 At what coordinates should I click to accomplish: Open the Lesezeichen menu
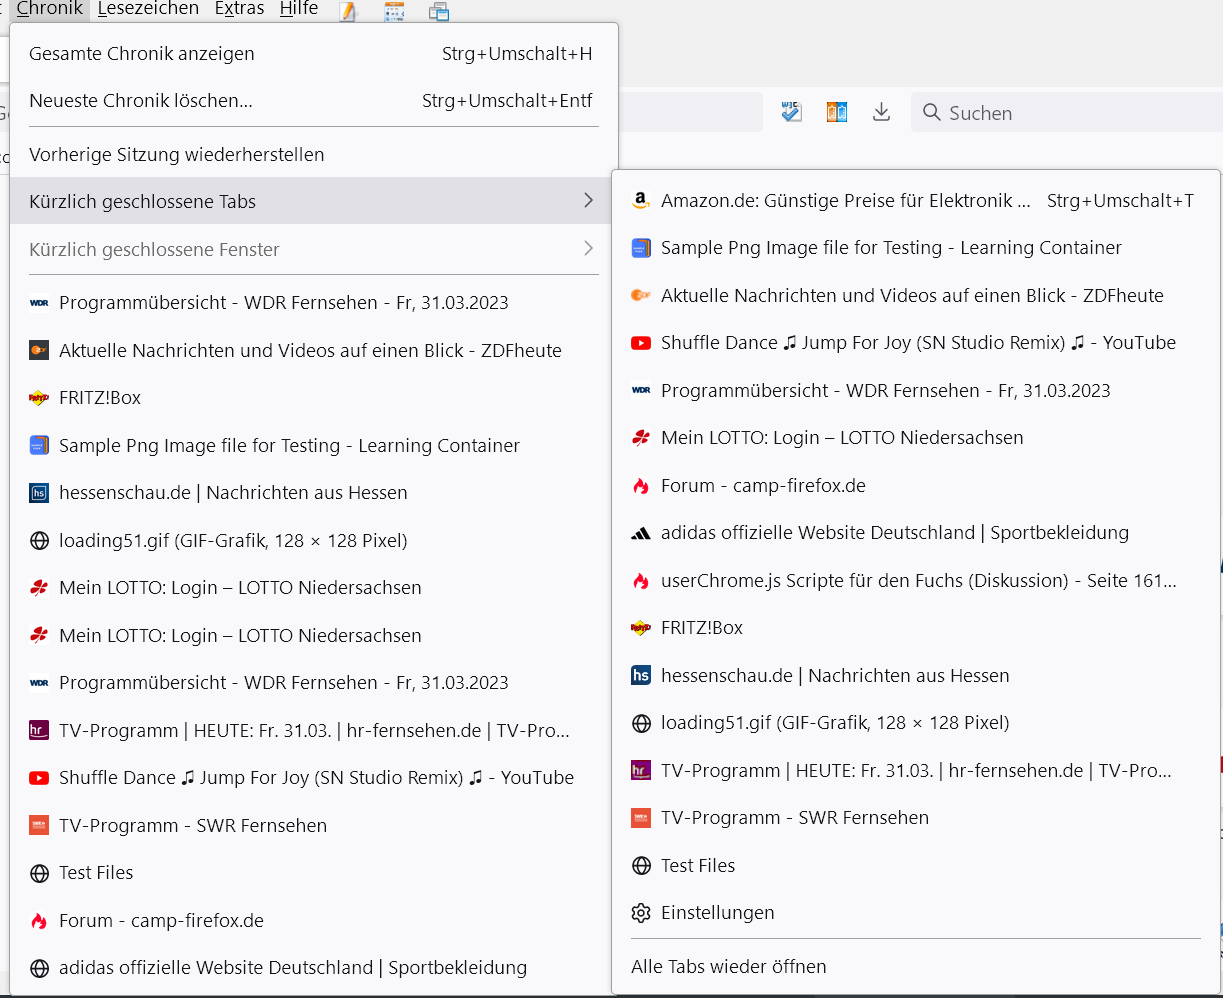[148, 9]
